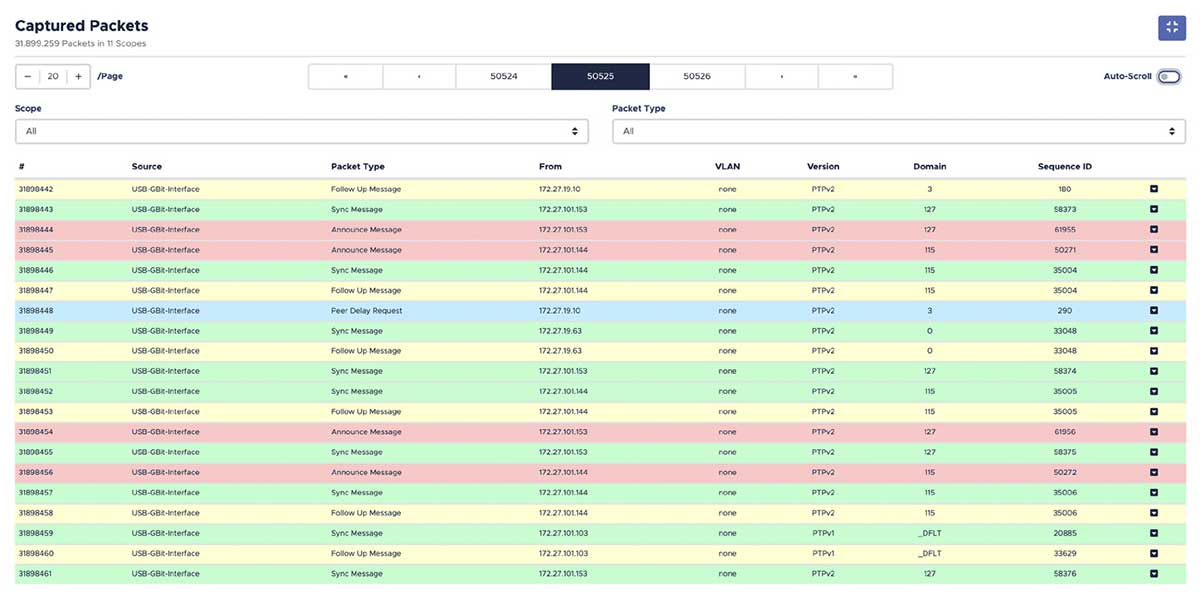Screen dimensions: 1200x610
Task: Switch to page 50524
Action: click(x=503, y=77)
